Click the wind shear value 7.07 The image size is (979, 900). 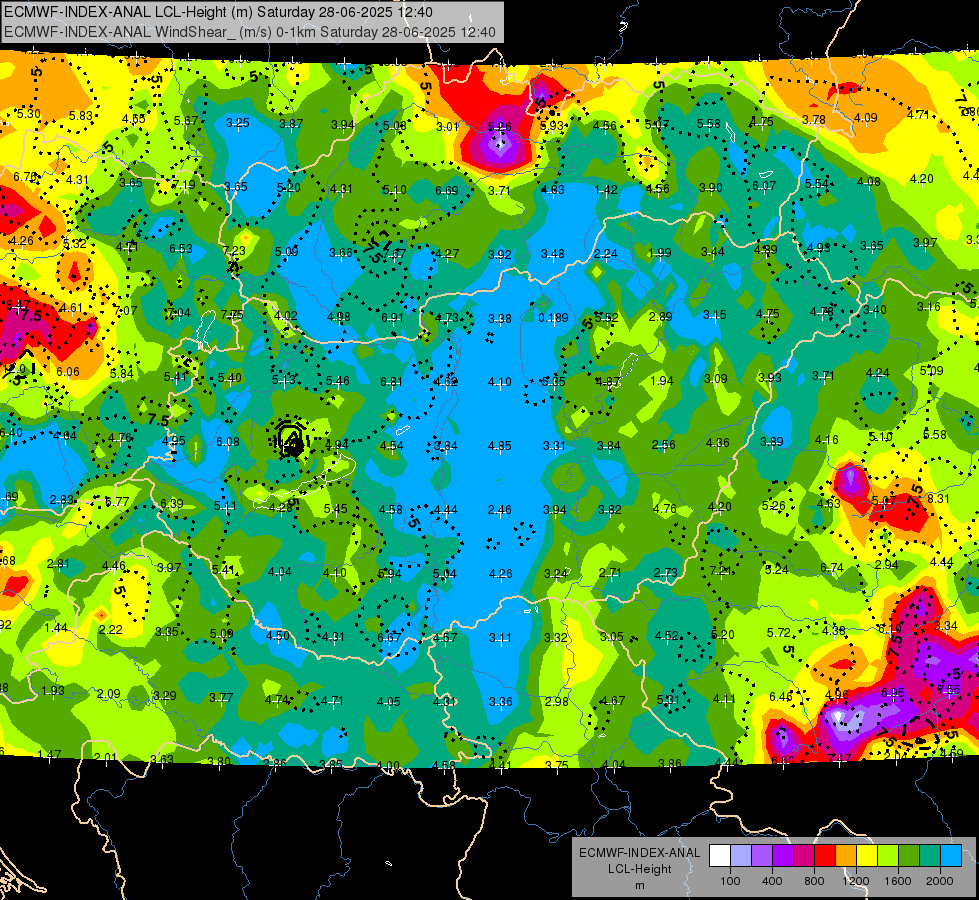coord(125,310)
